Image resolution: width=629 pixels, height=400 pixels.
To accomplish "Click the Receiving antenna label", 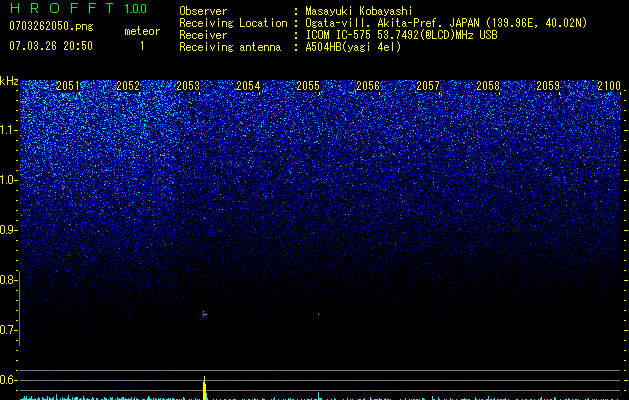I will click(x=230, y=47).
